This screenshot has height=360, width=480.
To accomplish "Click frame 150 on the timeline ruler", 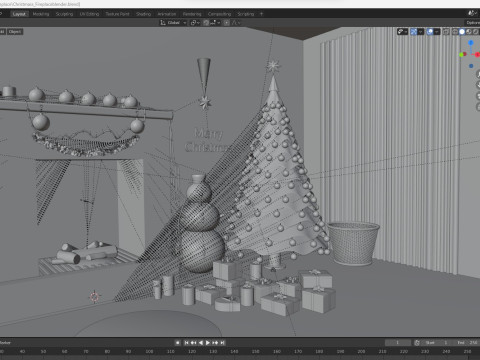I will point(256,351).
